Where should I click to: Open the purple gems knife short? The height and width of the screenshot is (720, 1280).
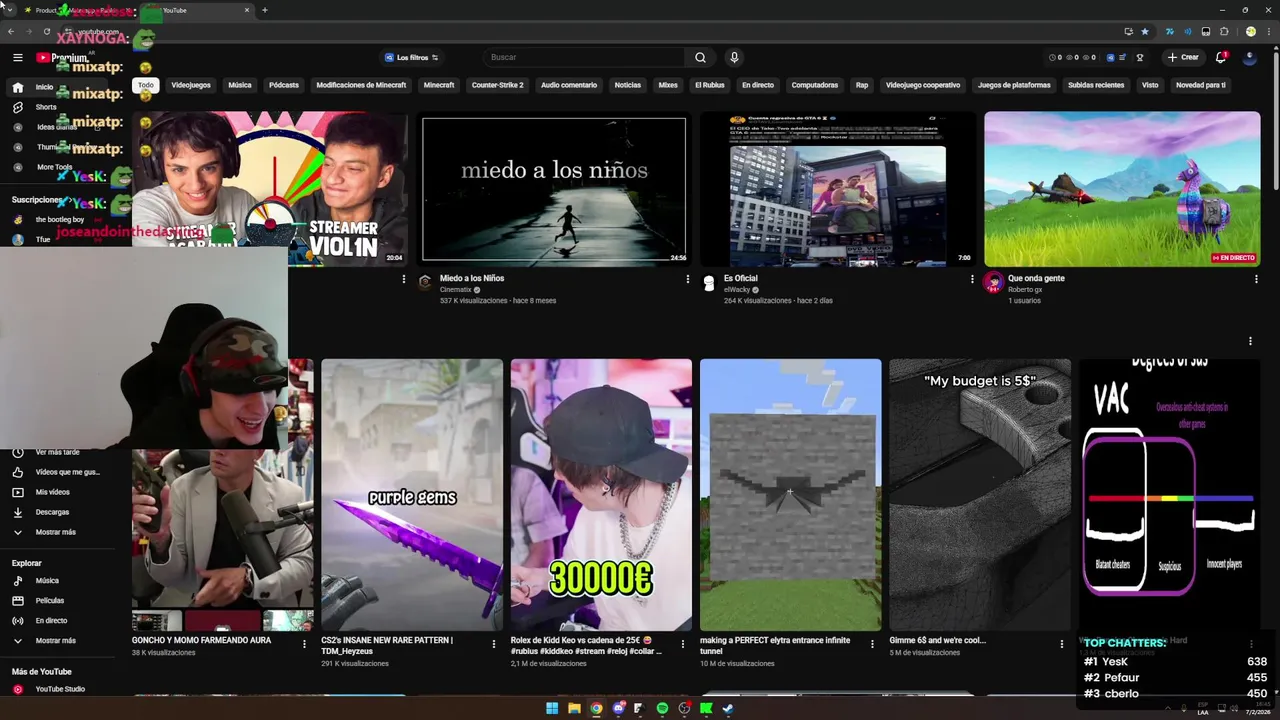pyautogui.click(x=412, y=495)
